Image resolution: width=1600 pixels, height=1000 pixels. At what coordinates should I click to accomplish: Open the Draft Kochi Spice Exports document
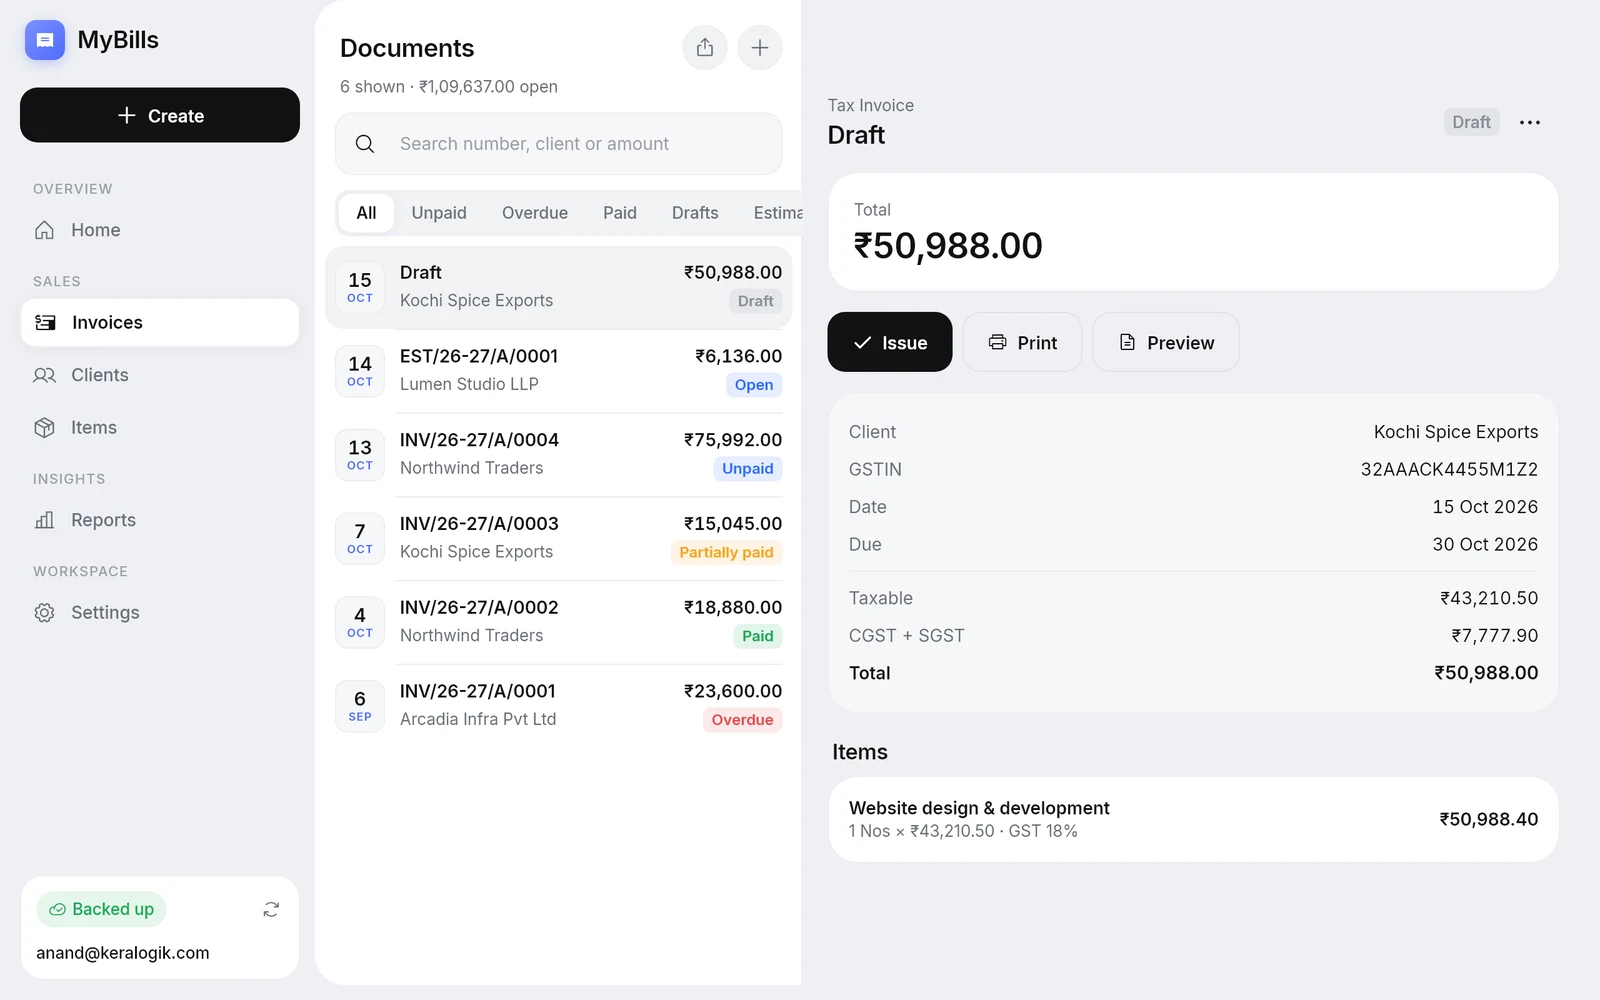[x=559, y=287]
